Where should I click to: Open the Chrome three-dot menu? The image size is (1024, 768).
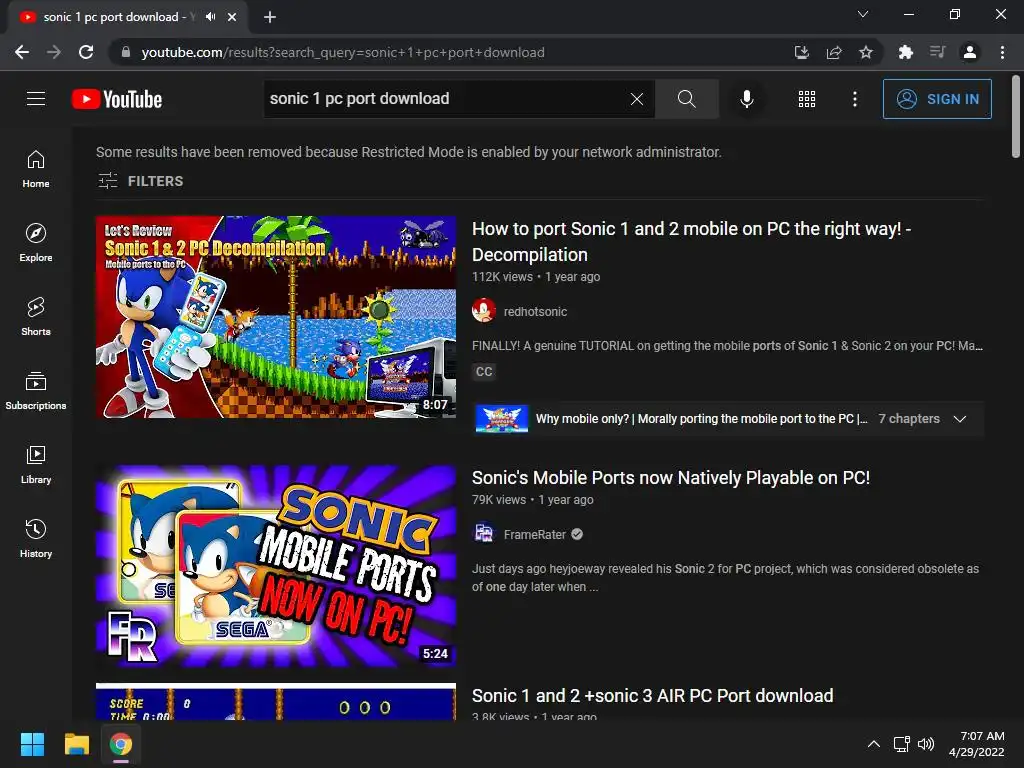(1002, 52)
